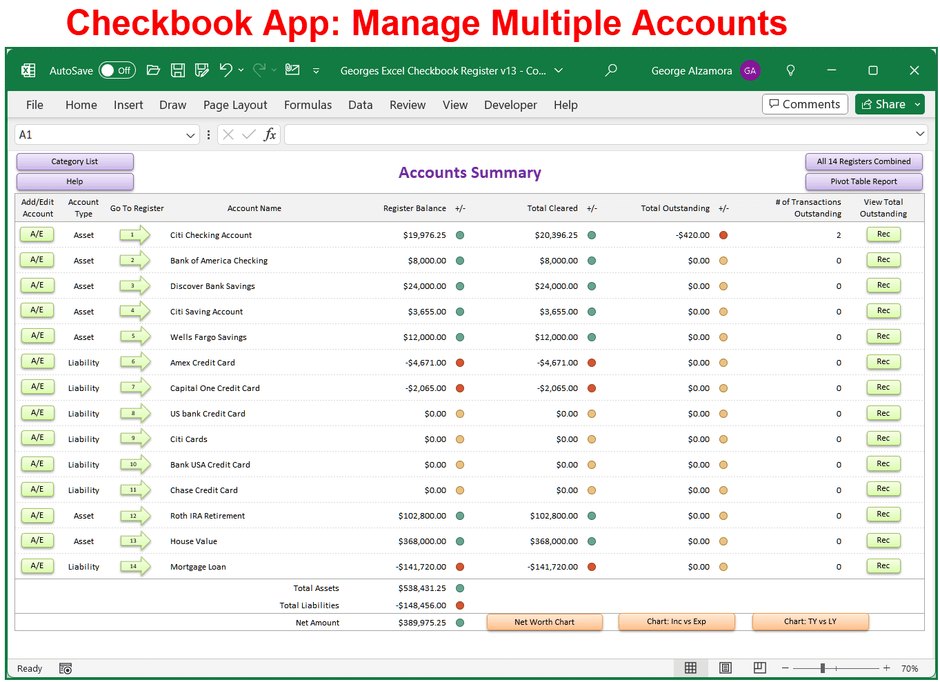Reconcile Amex Credit Card with its Rec button
The height and width of the screenshot is (682, 940).
[x=883, y=362]
